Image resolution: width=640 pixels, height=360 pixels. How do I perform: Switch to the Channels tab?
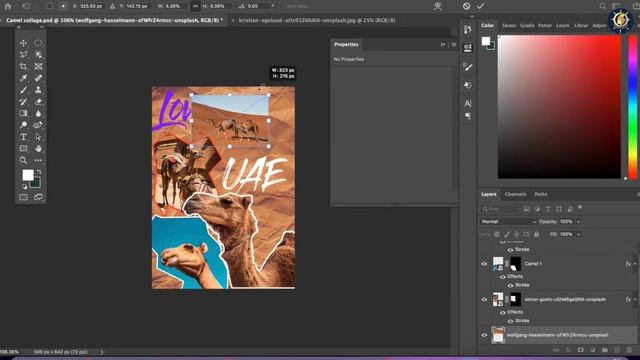point(515,194)
